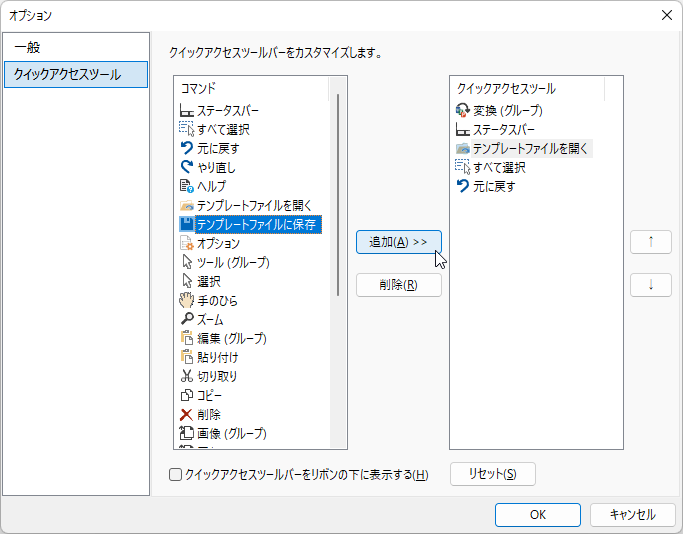Click the options gear document icon
This screenshot has width=683, height=534.
(x=186, y=243)
